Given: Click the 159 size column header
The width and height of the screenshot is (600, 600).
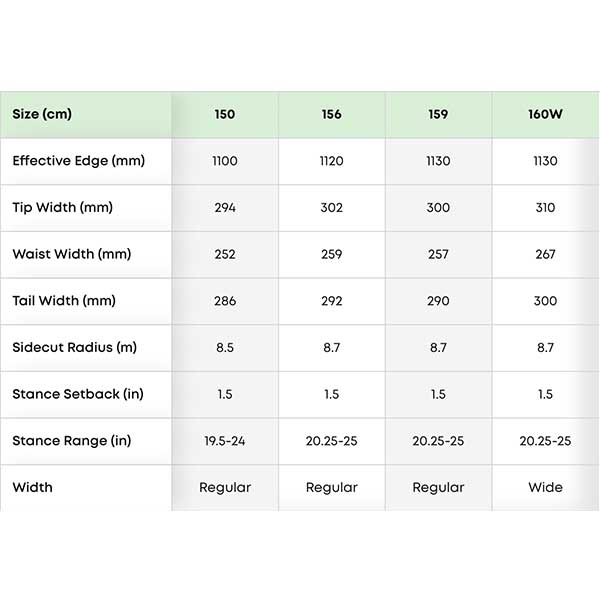Looking at the screenshot, I should coord(438,114).
